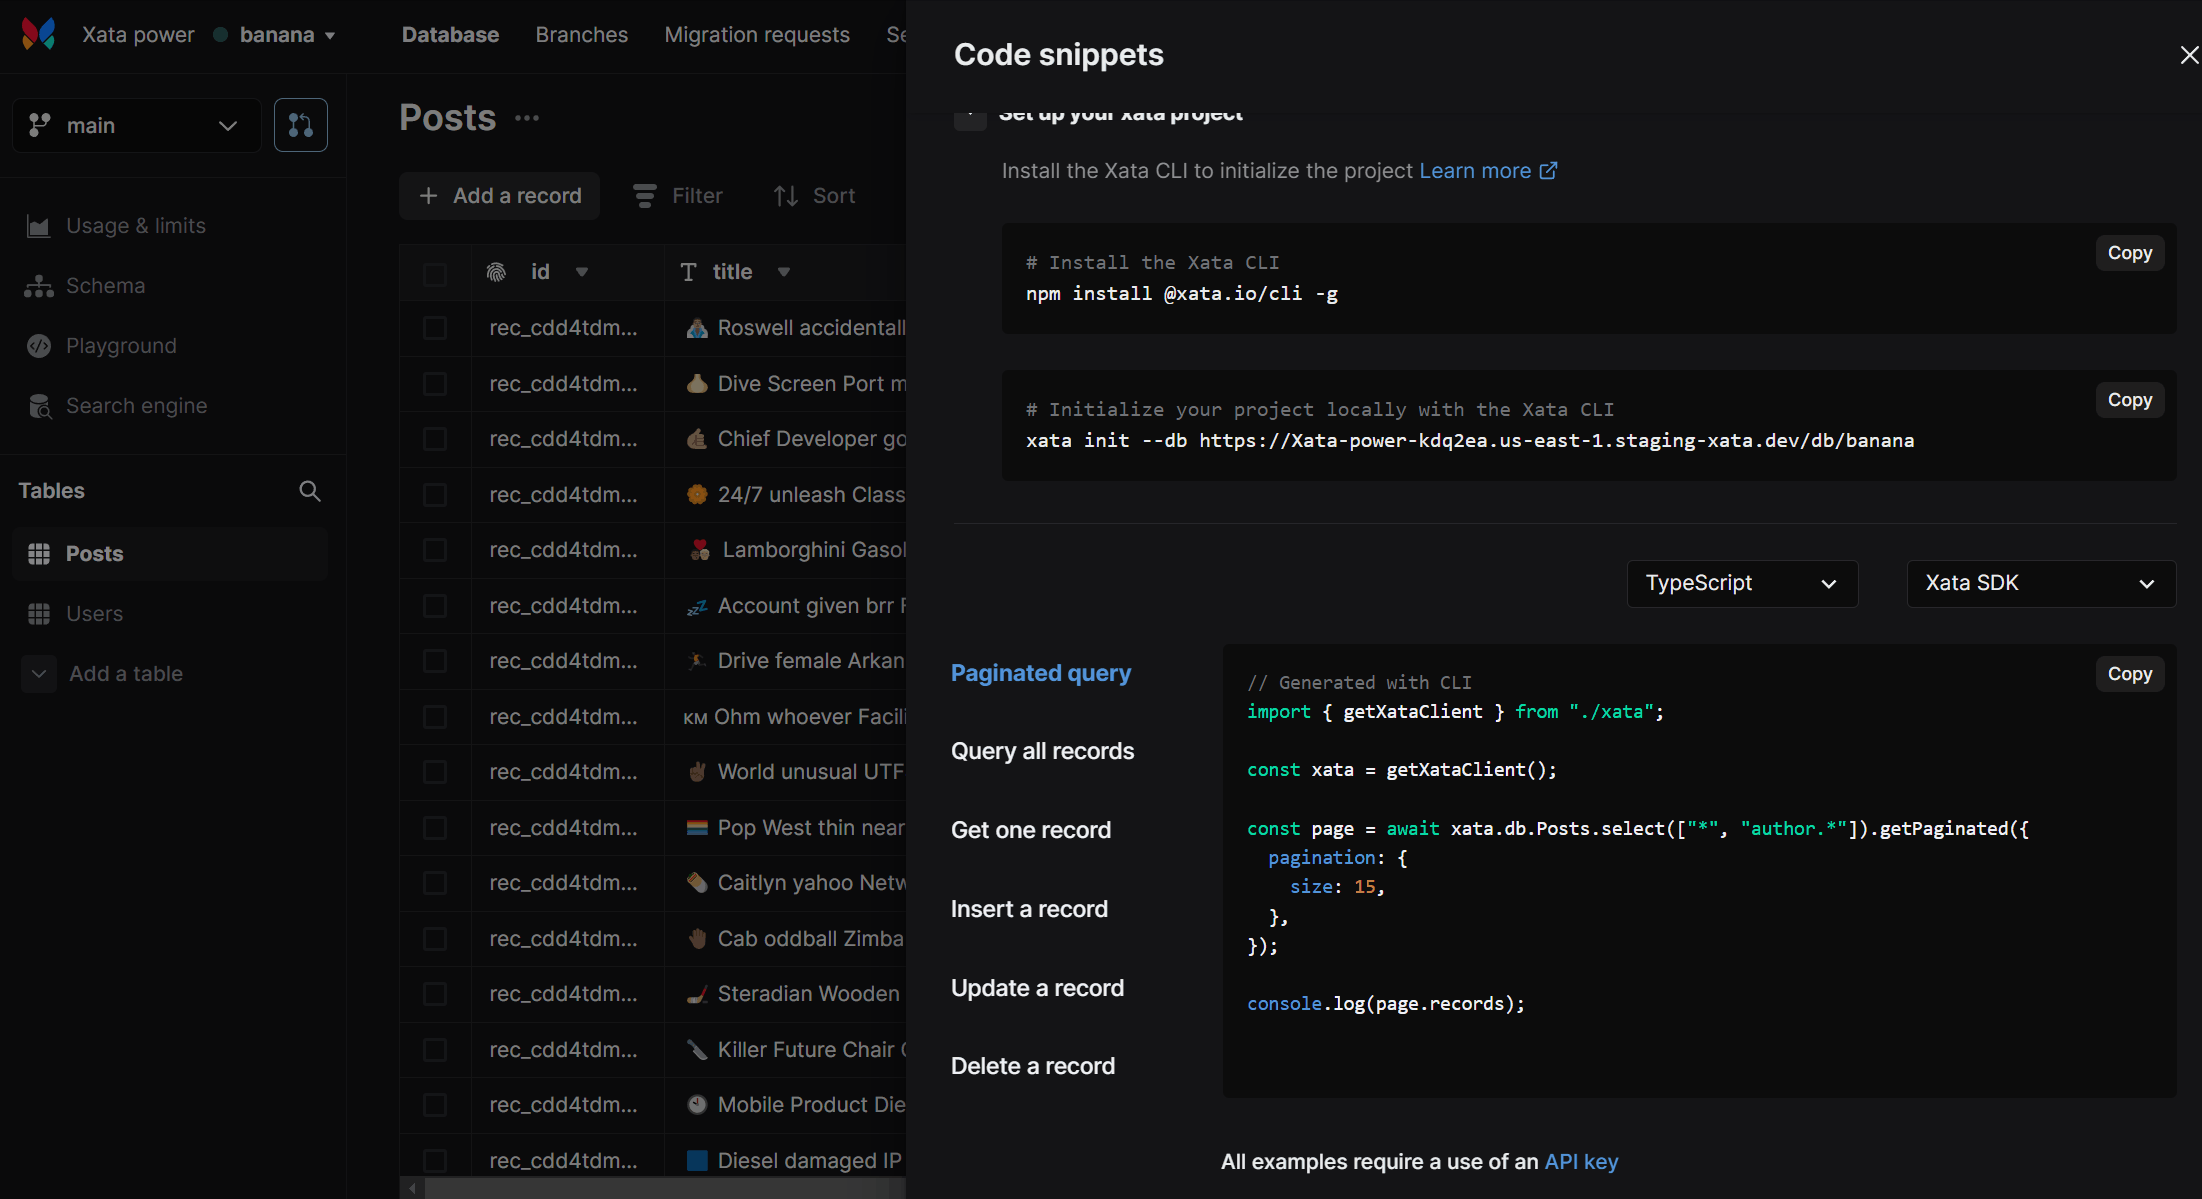This screenshot has height=1199, width=2202.
Task: Click the Sort arrows icon
Action: coord(786,196)
